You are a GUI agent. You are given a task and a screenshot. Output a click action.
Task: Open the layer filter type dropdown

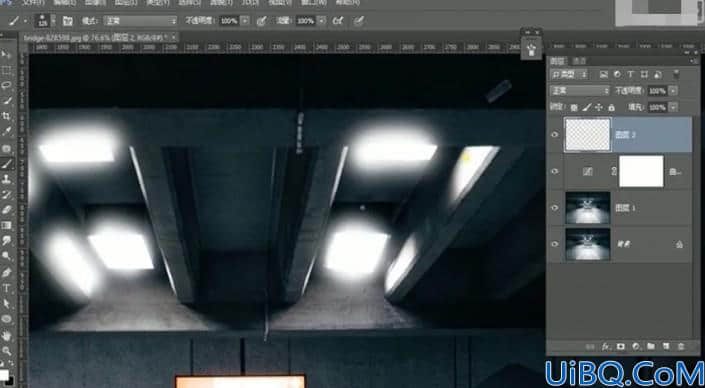coord(569,74)
